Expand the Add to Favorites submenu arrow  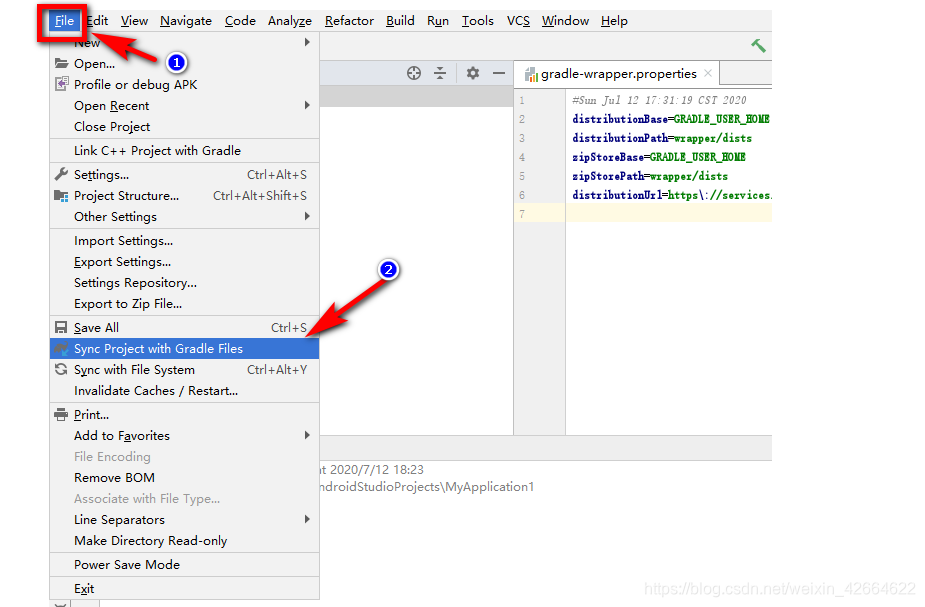pos(307,435)
